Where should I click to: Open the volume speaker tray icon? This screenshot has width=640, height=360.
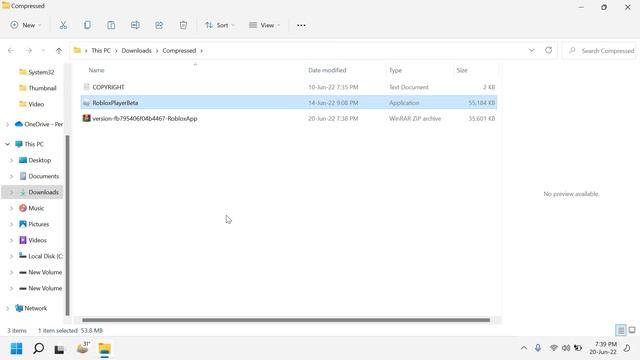[566, 348]
